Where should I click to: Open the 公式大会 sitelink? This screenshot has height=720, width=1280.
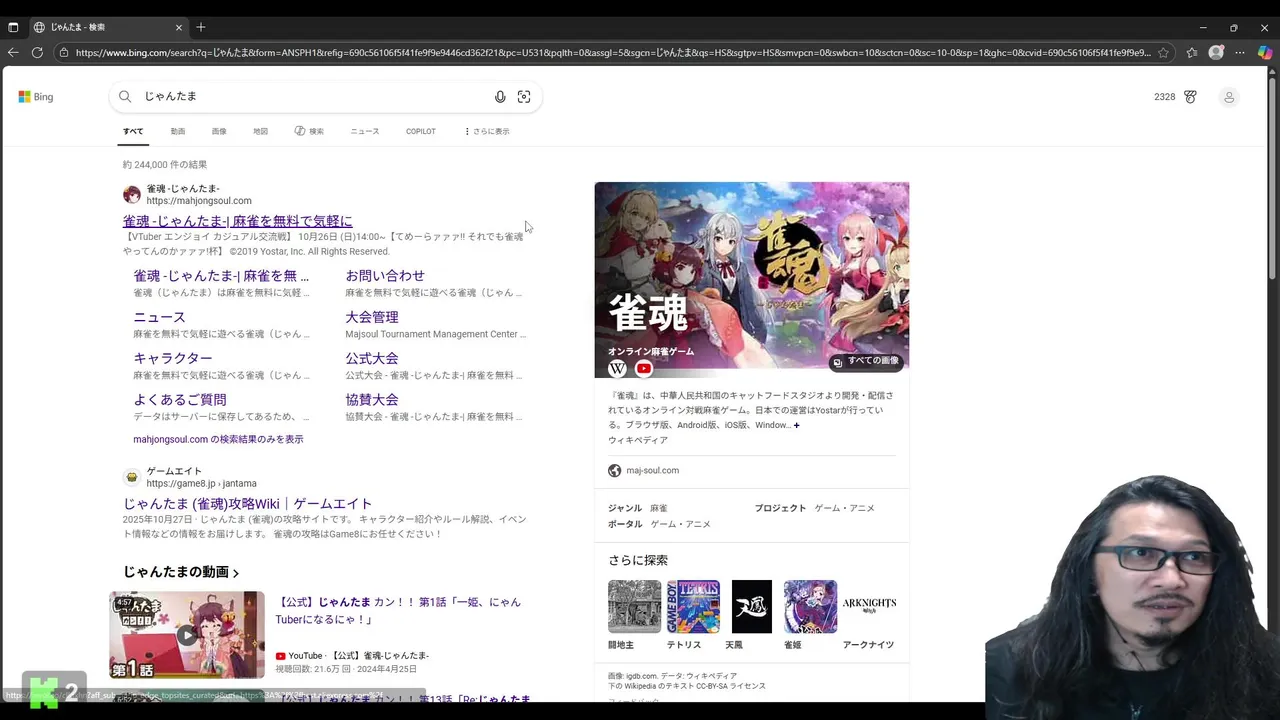[372, 358]
